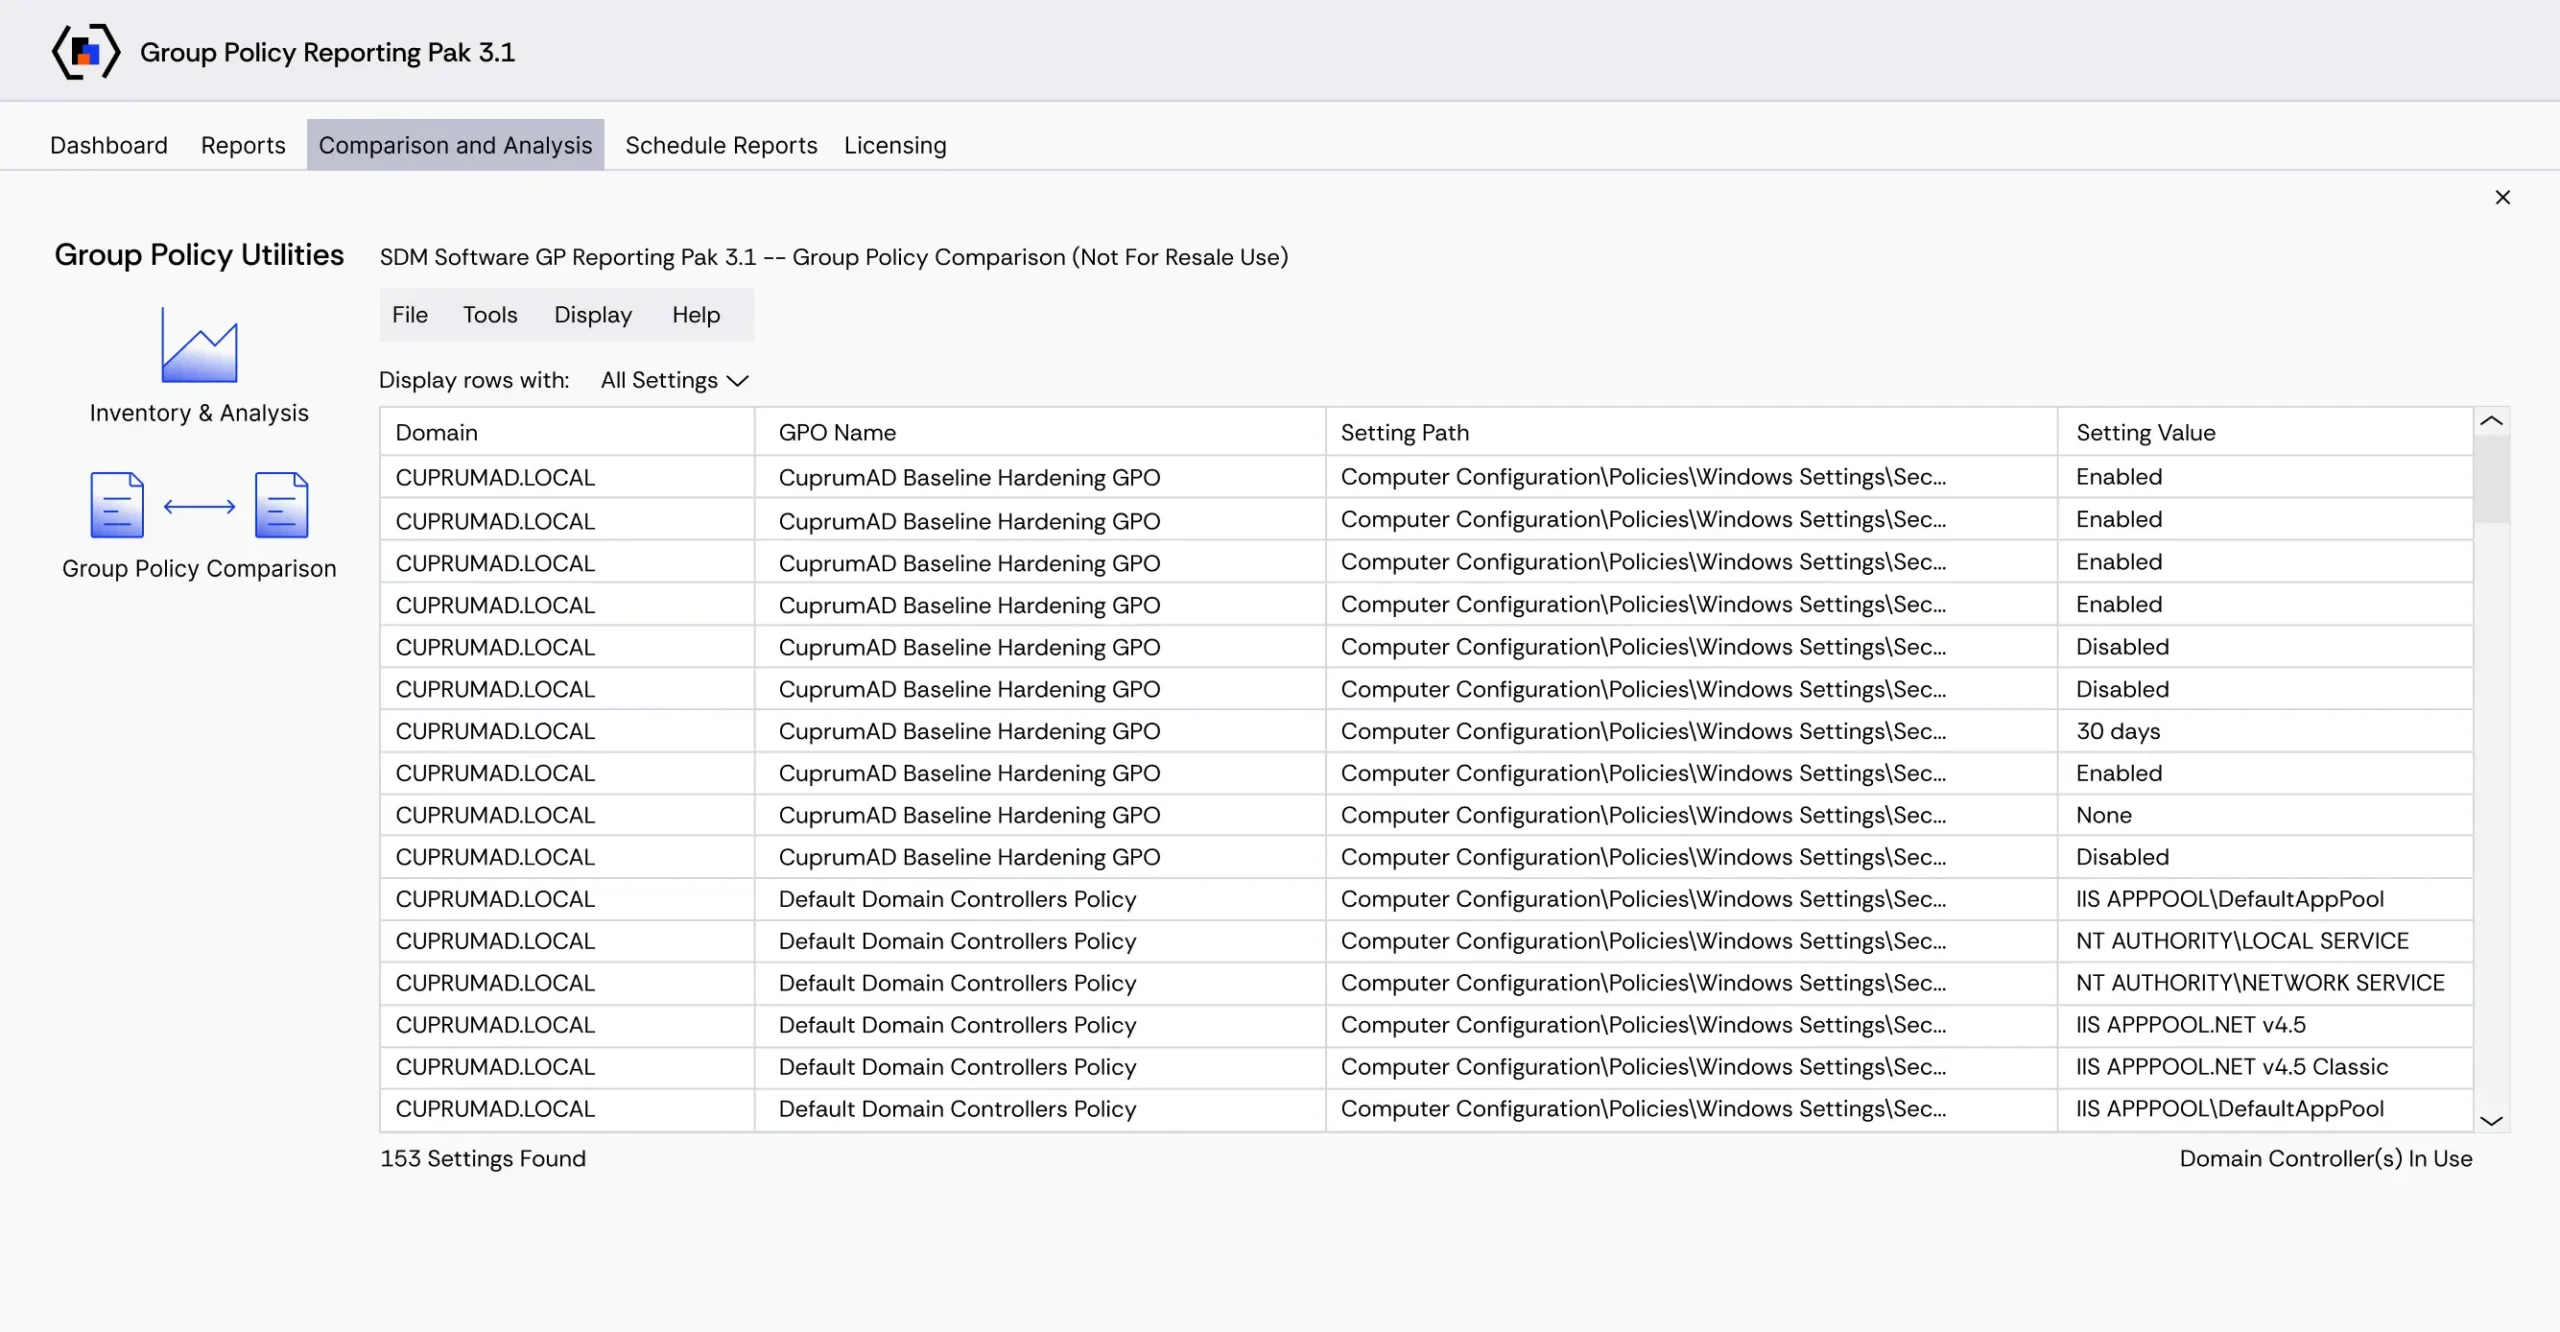The height and width of the screenshot is (1332, 2560).
Task: Click the Group Policy Reporting Pak logo
Action: tap(86, 52)
